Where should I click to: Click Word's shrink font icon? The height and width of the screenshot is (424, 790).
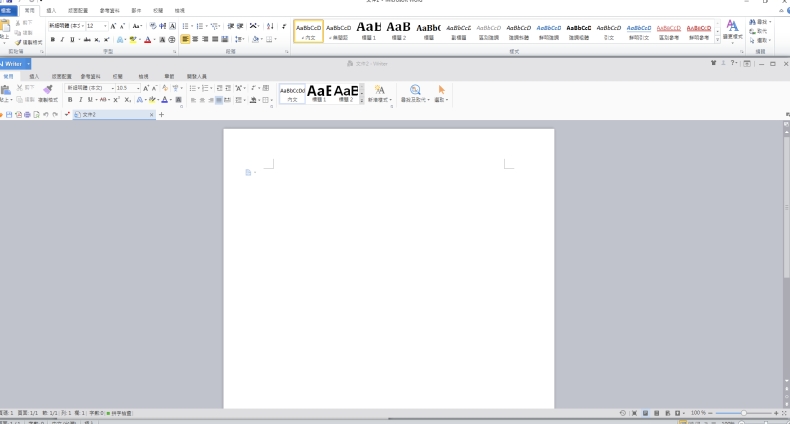[x=122, y=26]
